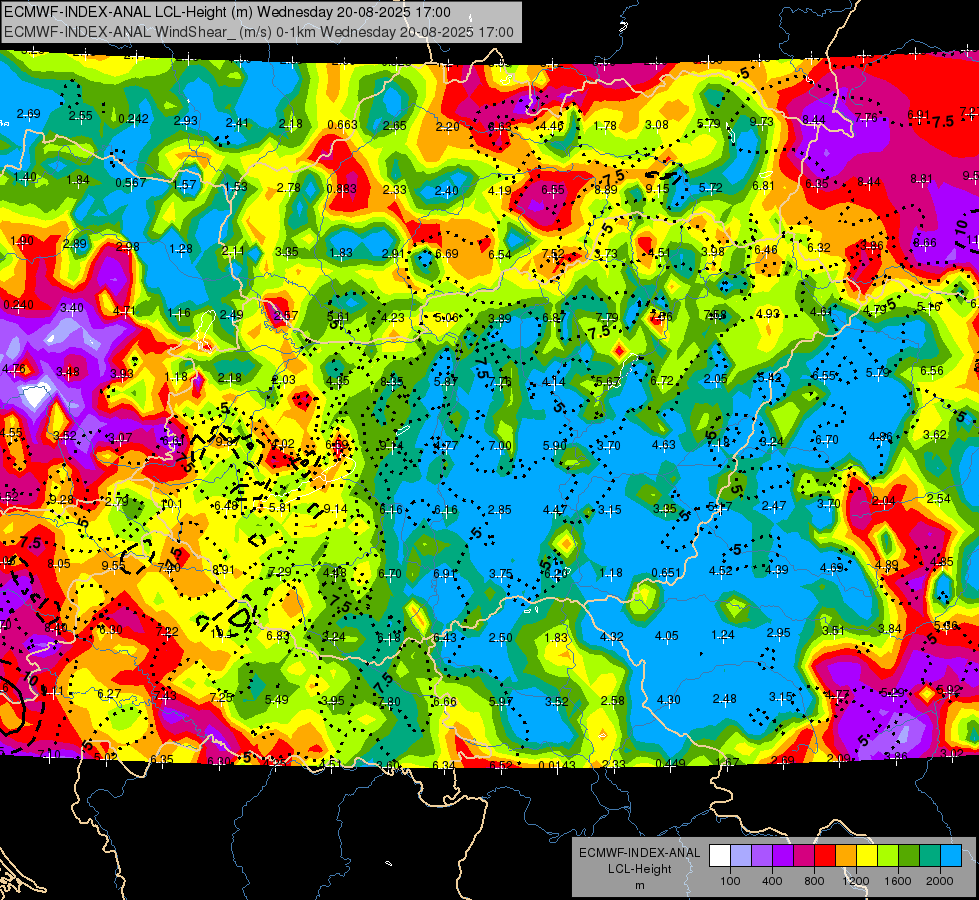This screenshot has width=979, height=900.
Task: Click the map value '2.58'
Action: [x=612, y=700]
